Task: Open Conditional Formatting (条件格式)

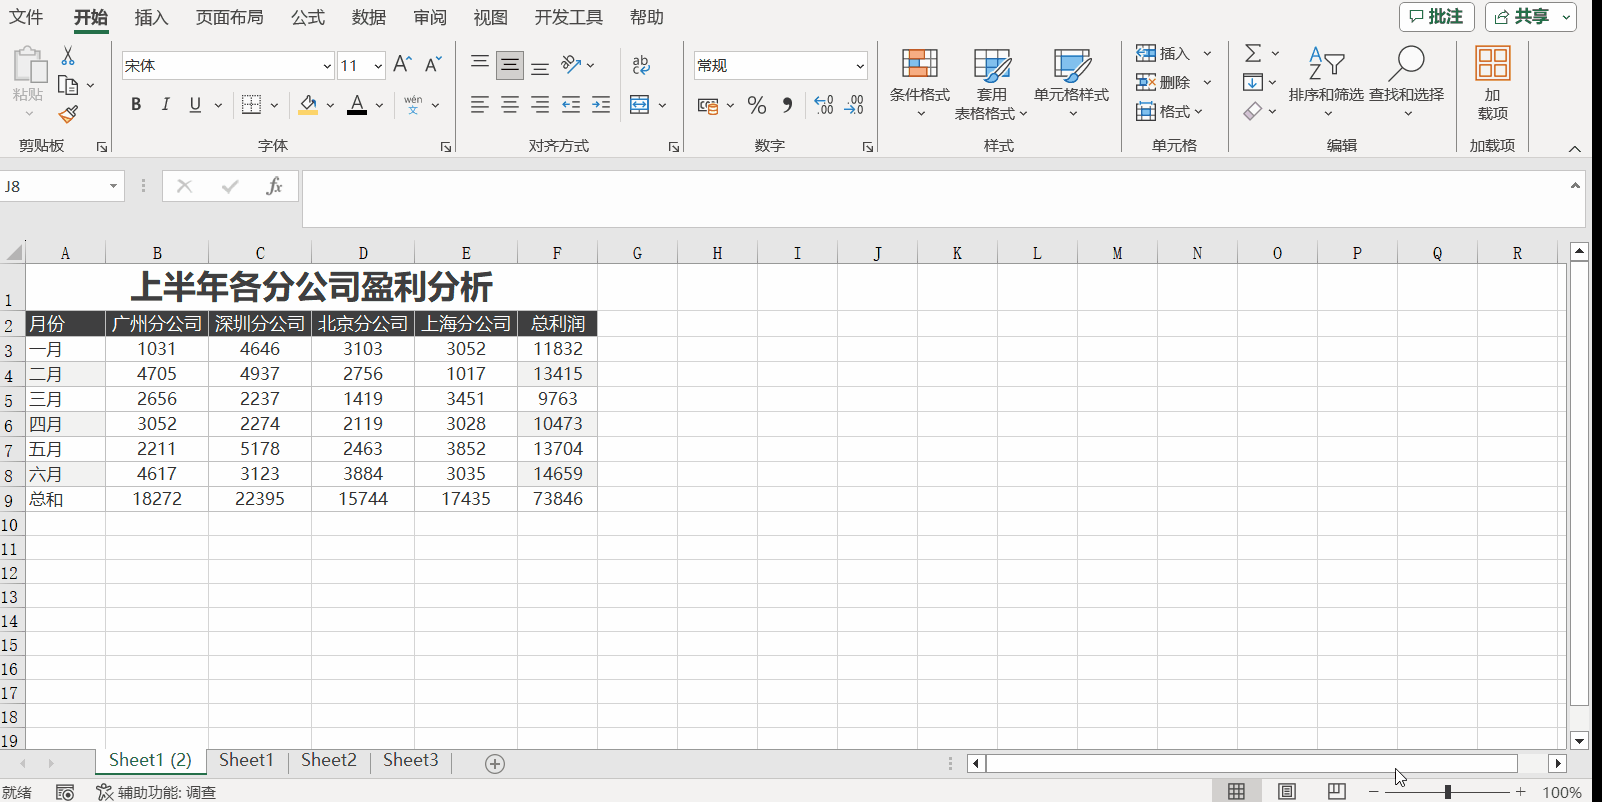Action: point(919,80)
